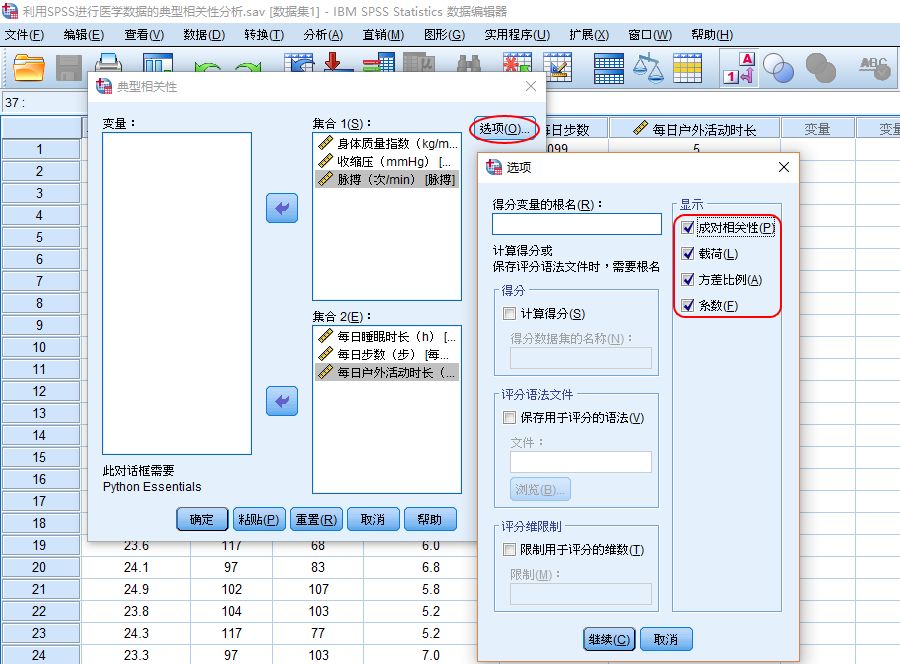
Task: Click the 每日户外活动时长 column header
Action: coord(695,129)
